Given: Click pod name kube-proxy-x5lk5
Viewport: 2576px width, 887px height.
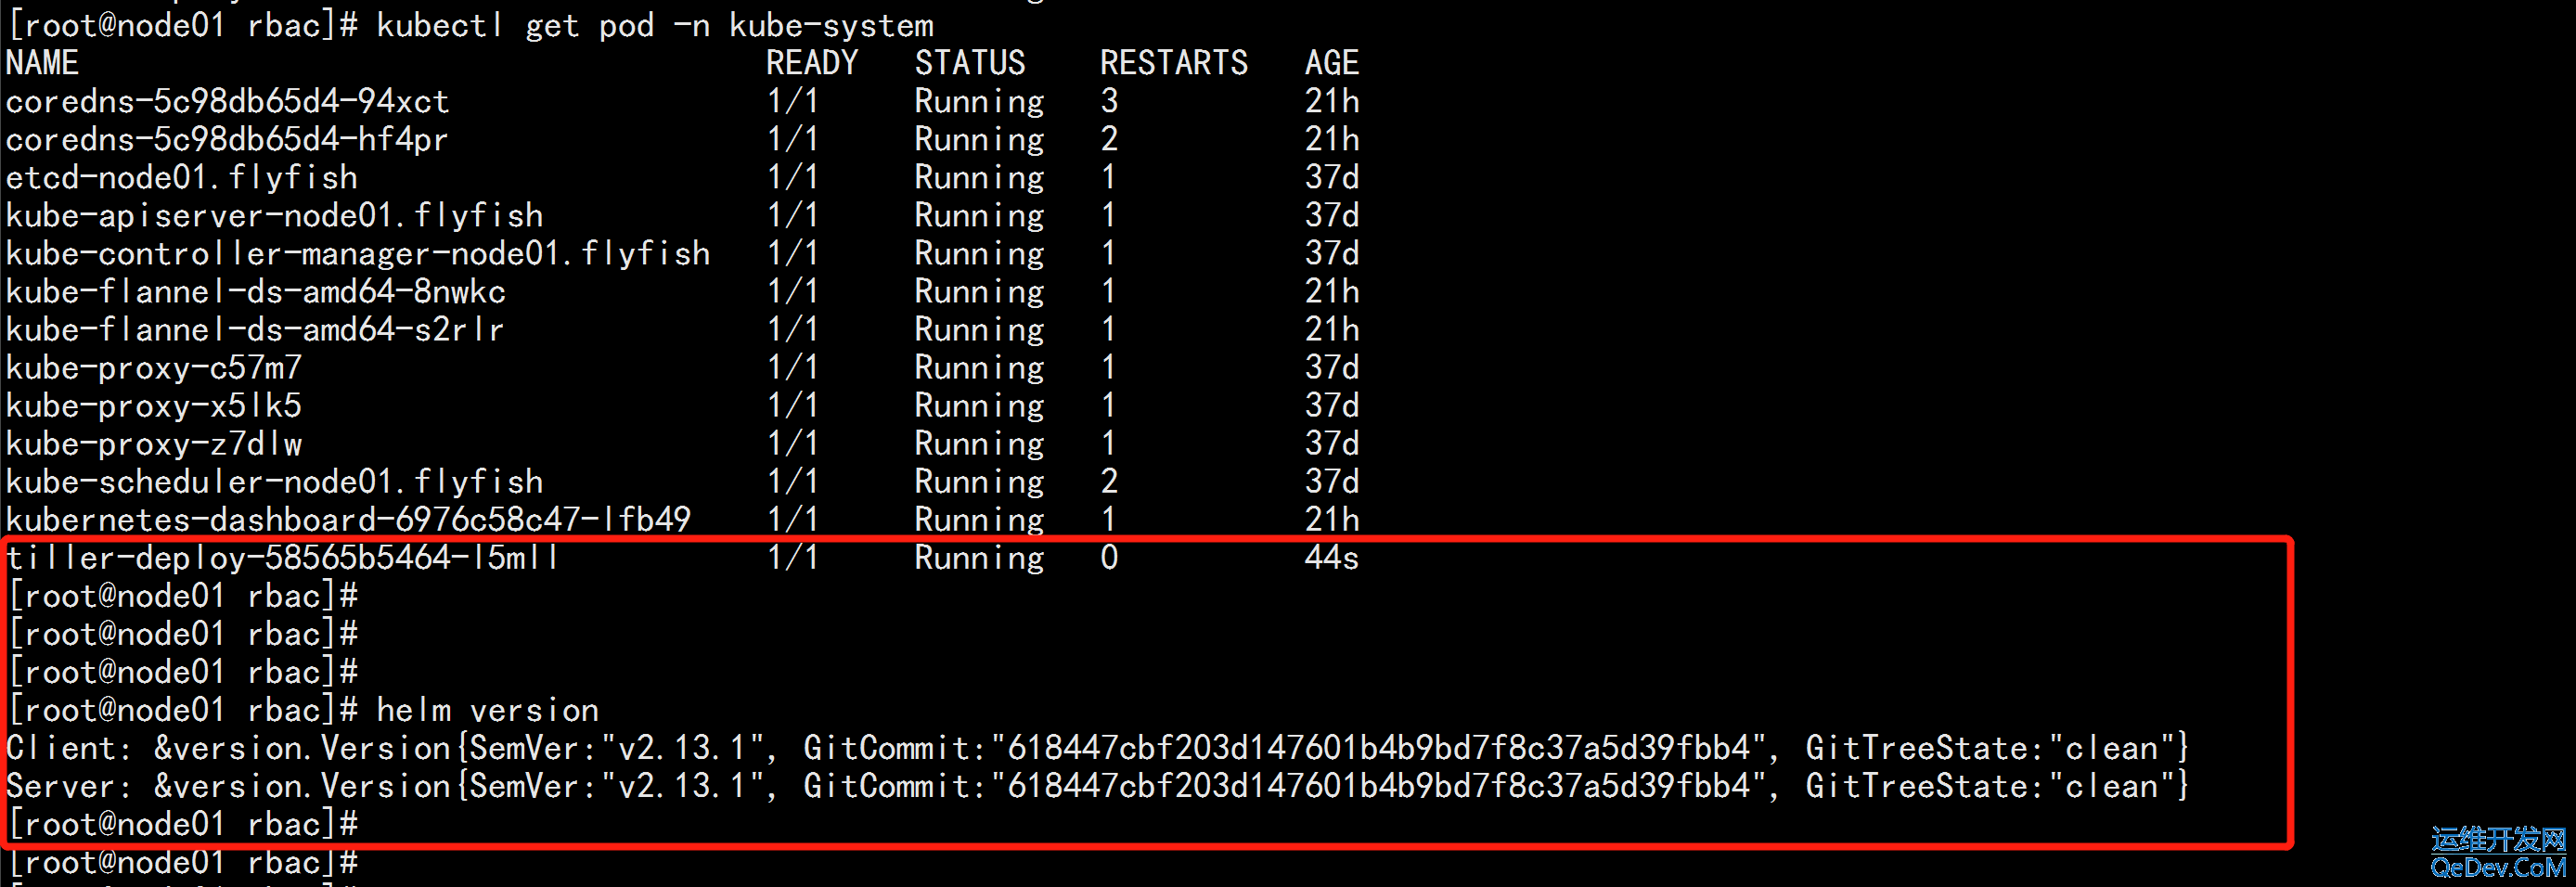Looking at the screenshot, I should (x=154, y=405).
